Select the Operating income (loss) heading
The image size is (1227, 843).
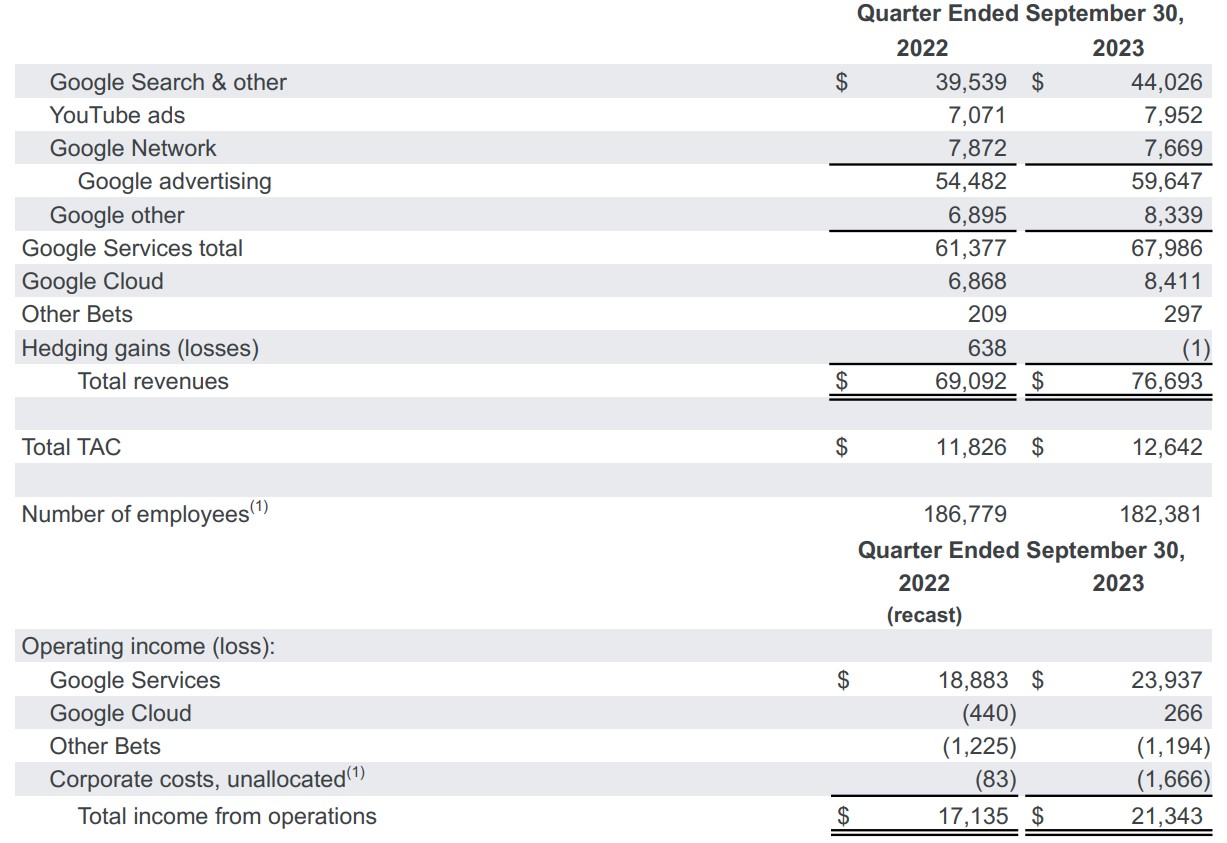148,646
